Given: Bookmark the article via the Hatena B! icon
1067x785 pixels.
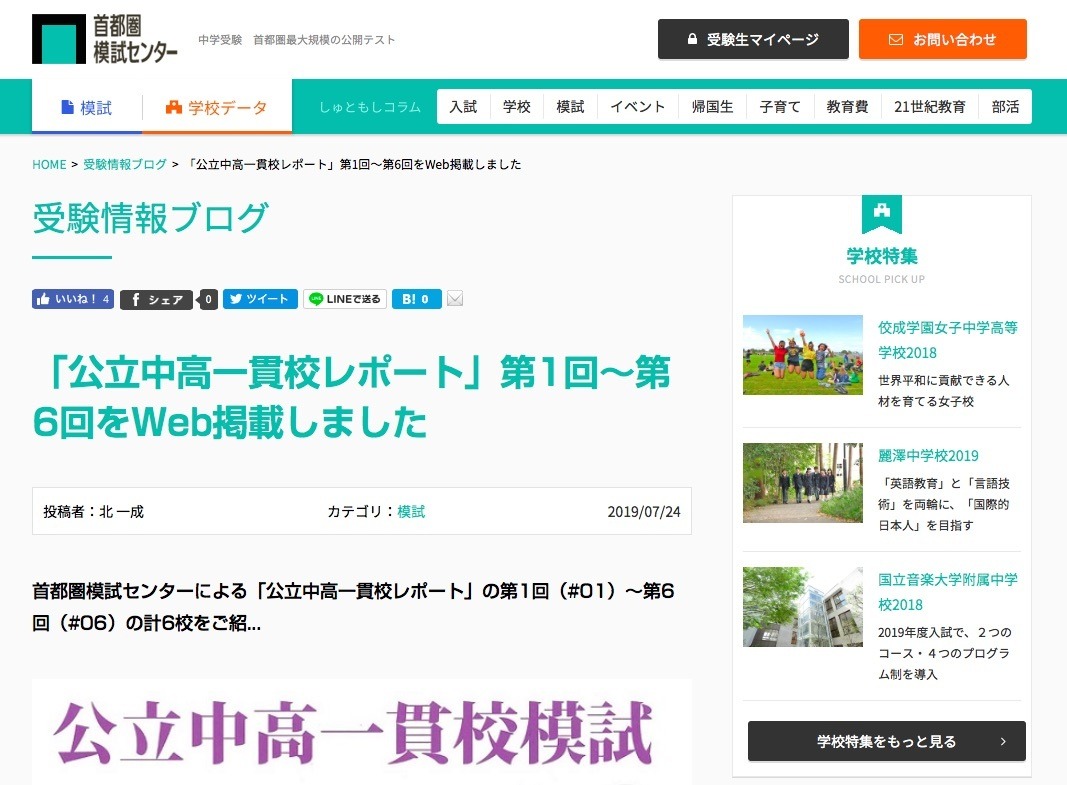Looking at the screenshot, I should (x=415, y=298).
